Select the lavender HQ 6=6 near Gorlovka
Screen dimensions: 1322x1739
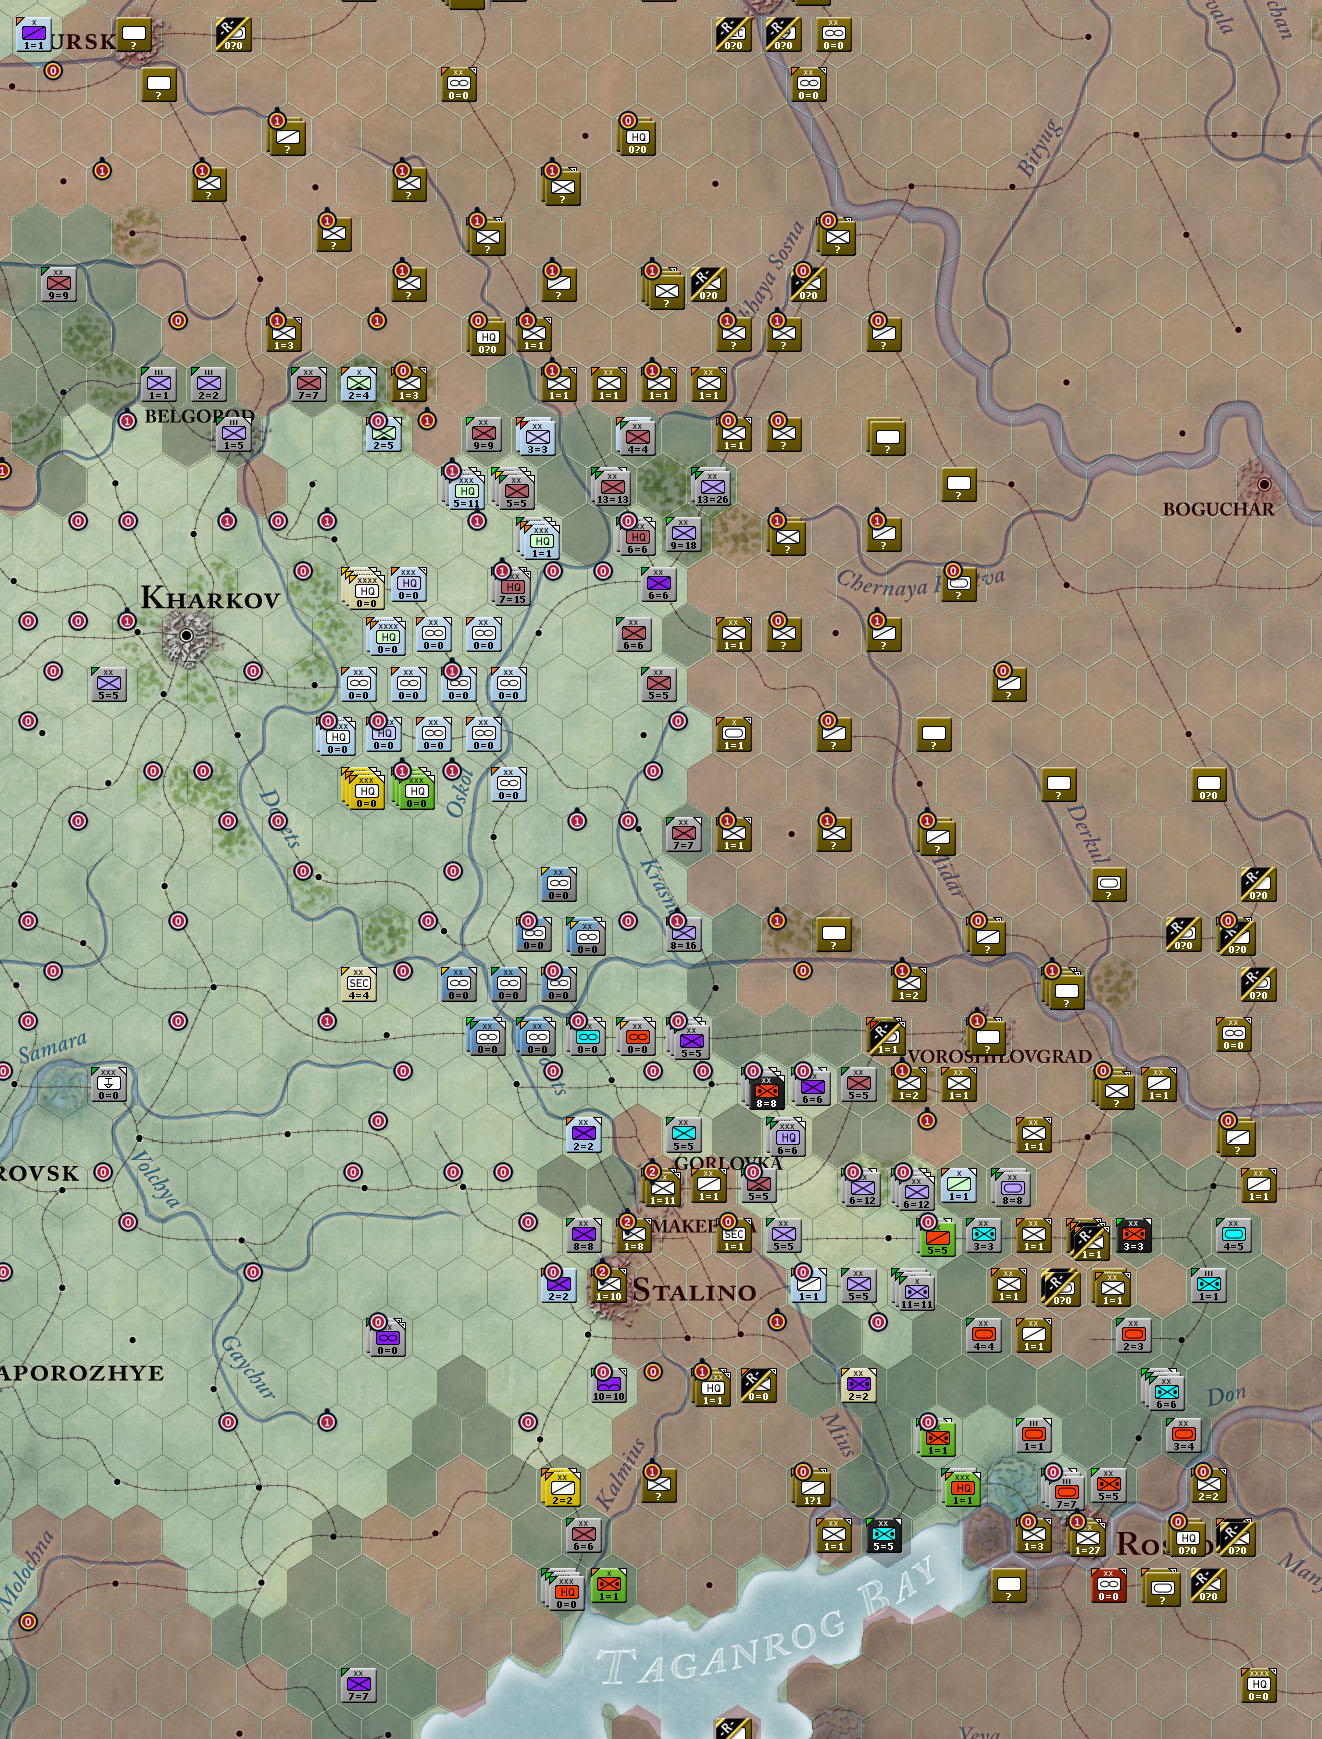pyautogui.click(x=786, y=1137)
